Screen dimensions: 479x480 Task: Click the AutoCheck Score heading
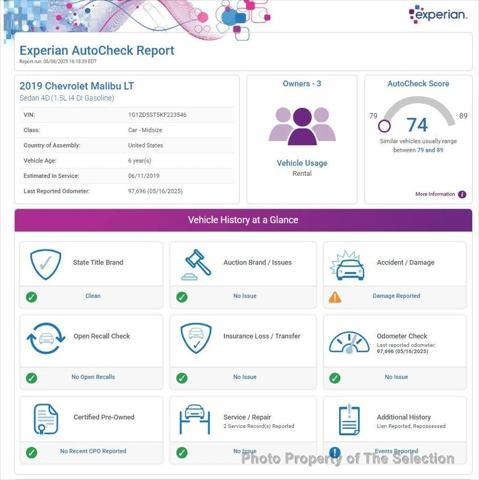coord(418,84)
